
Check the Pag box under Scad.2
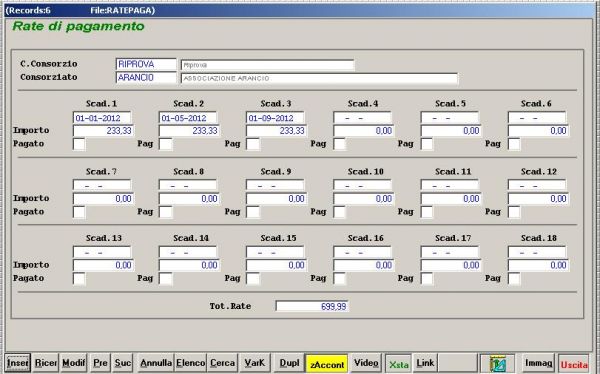(166, 144)
